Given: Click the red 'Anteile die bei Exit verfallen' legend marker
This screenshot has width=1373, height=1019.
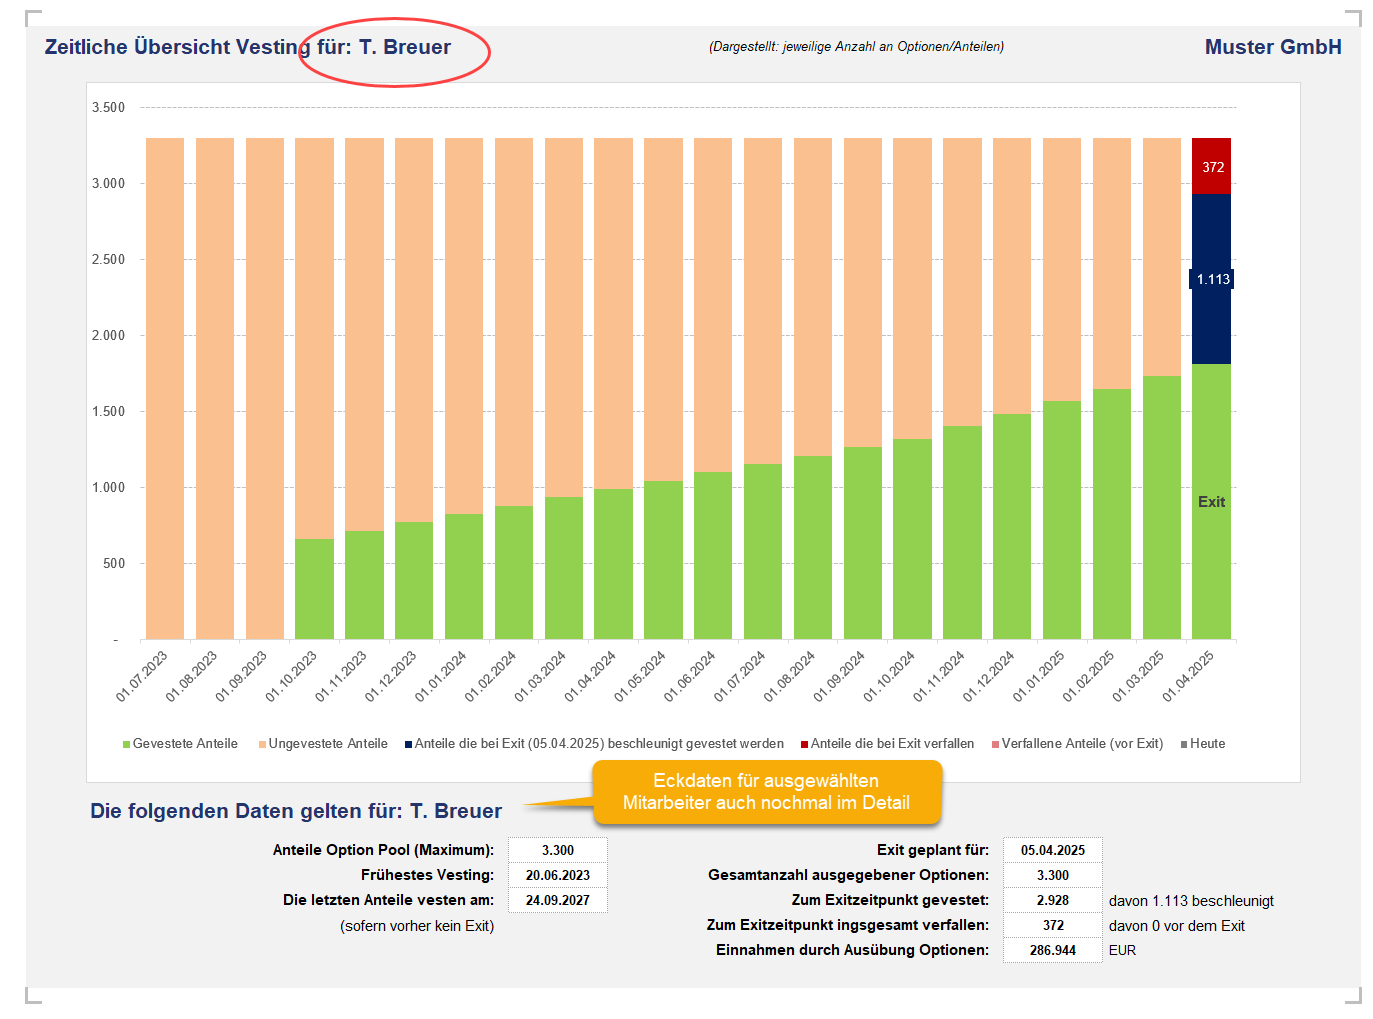Looking at the screenshot, I should tap(805, 744).
